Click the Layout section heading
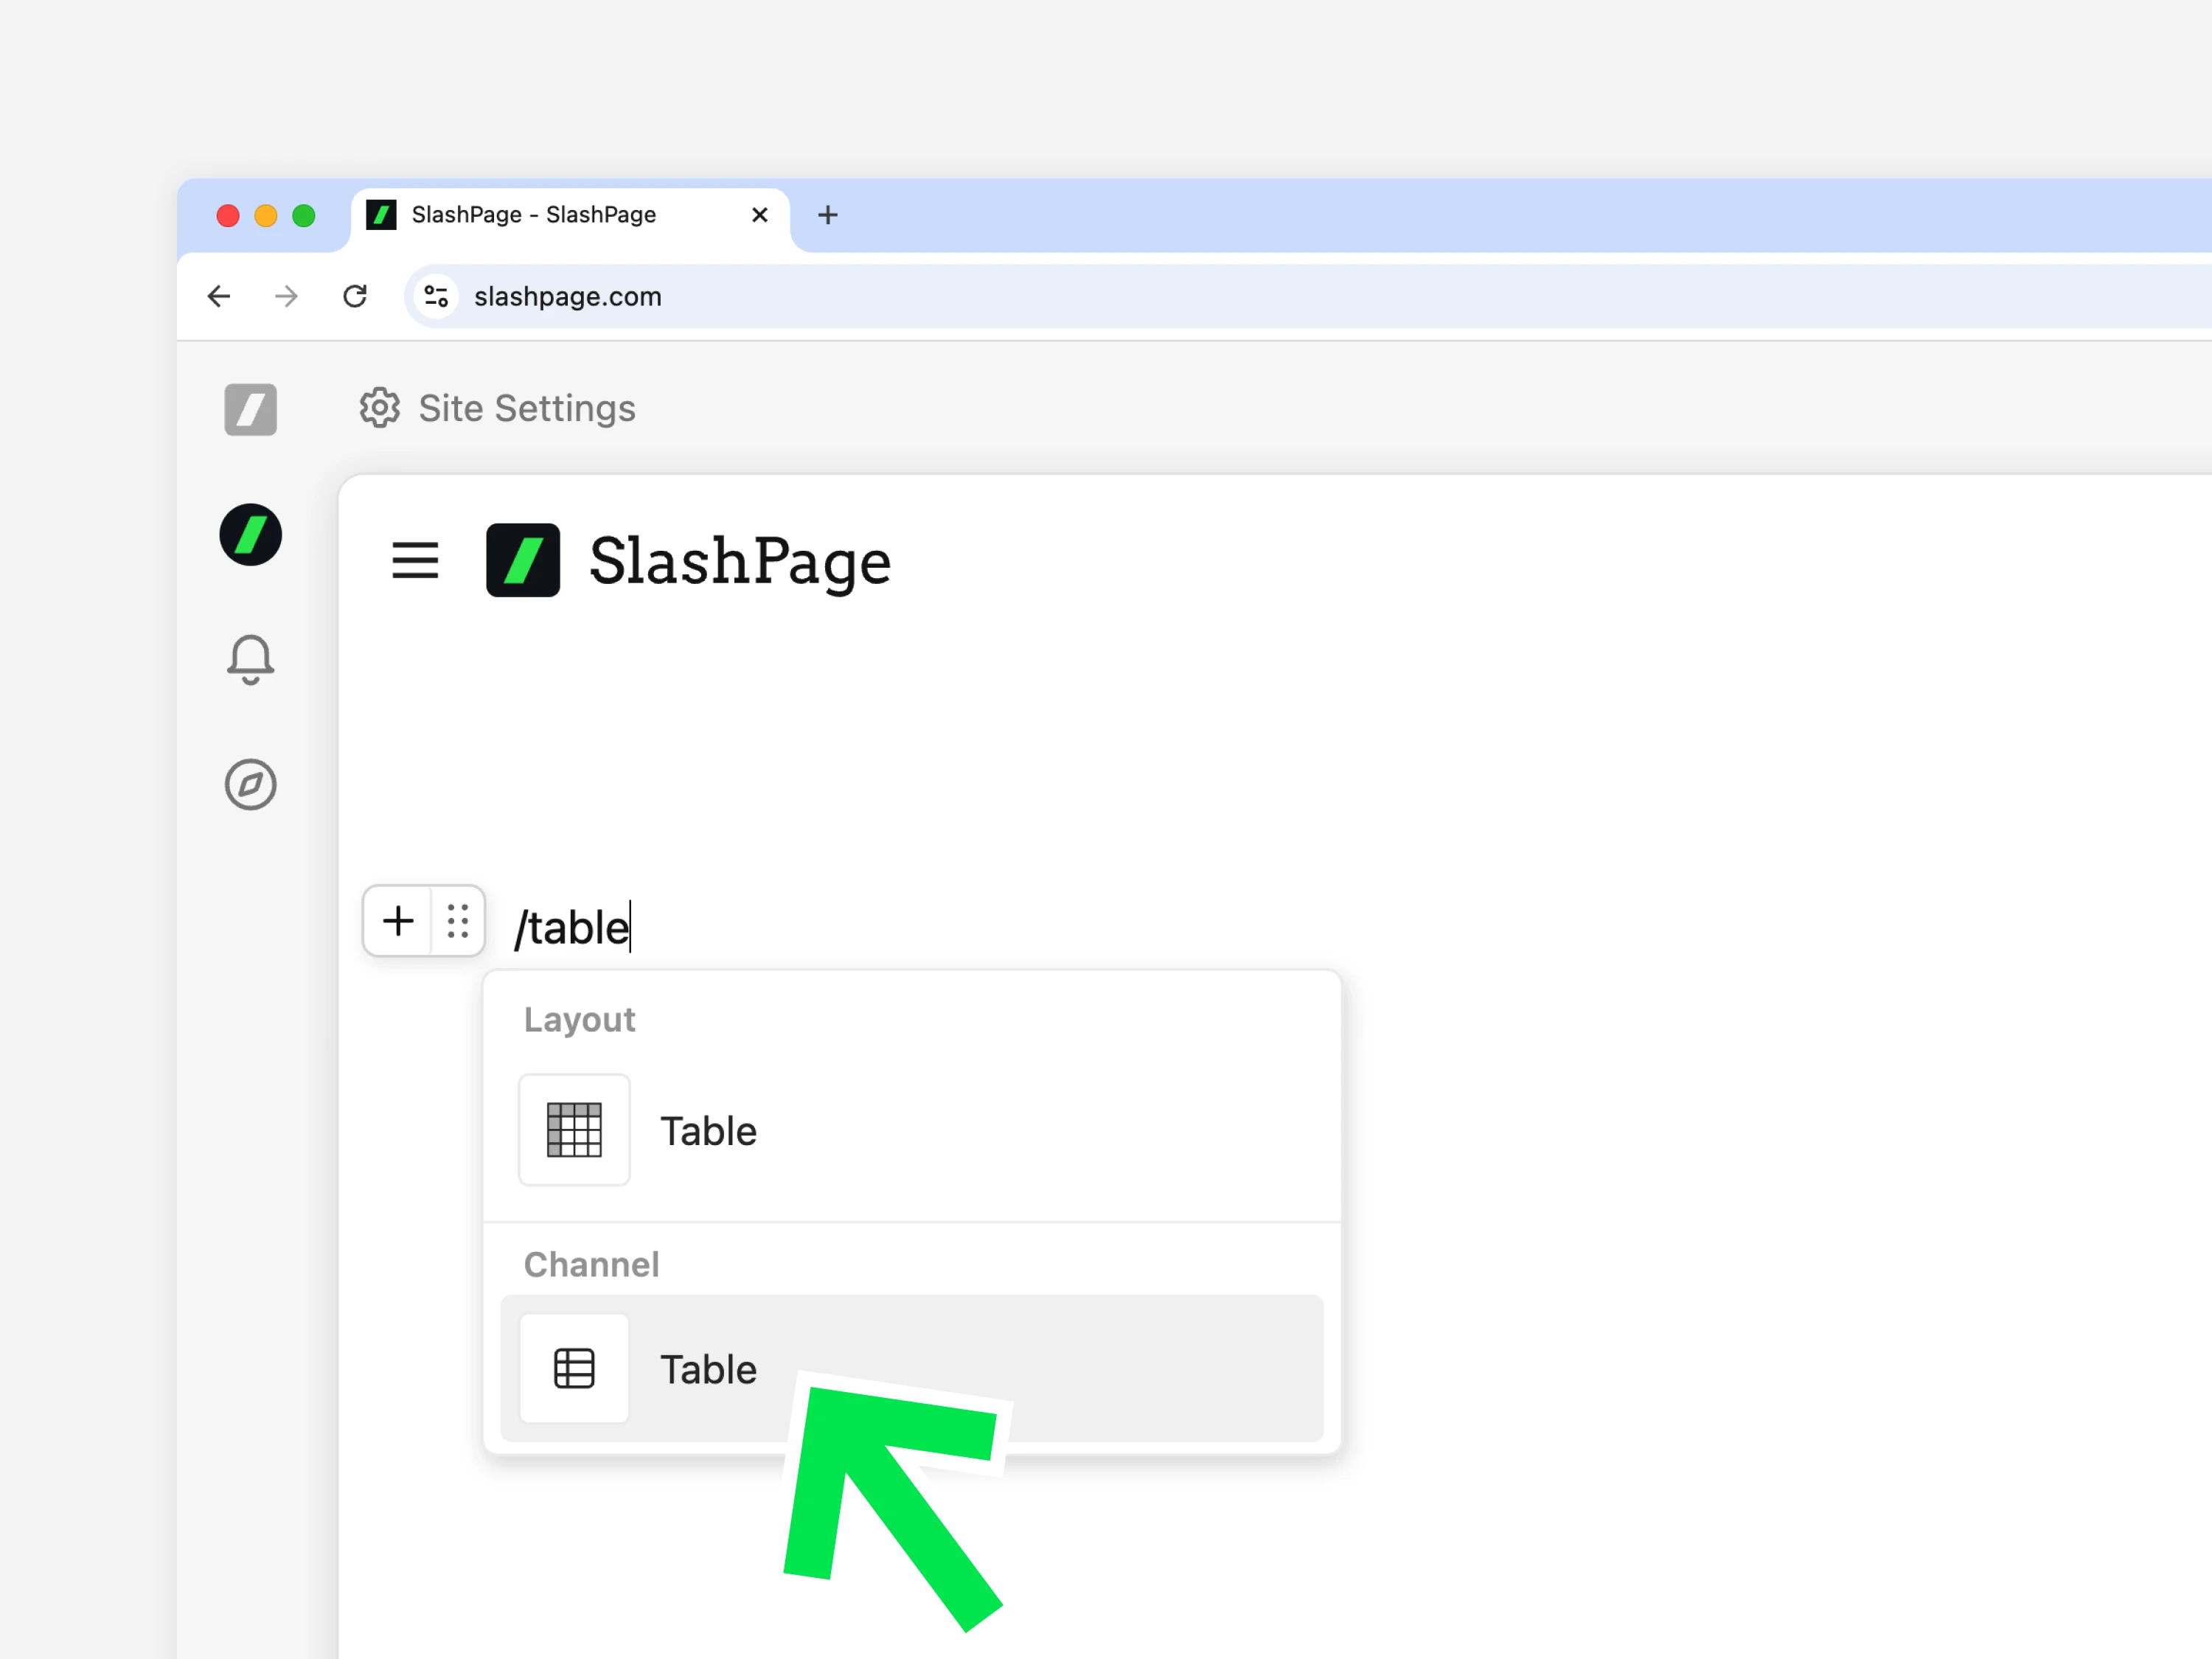This screenshot has height=1659, width=2212. pyautogui.click(x=580, y=1020)
